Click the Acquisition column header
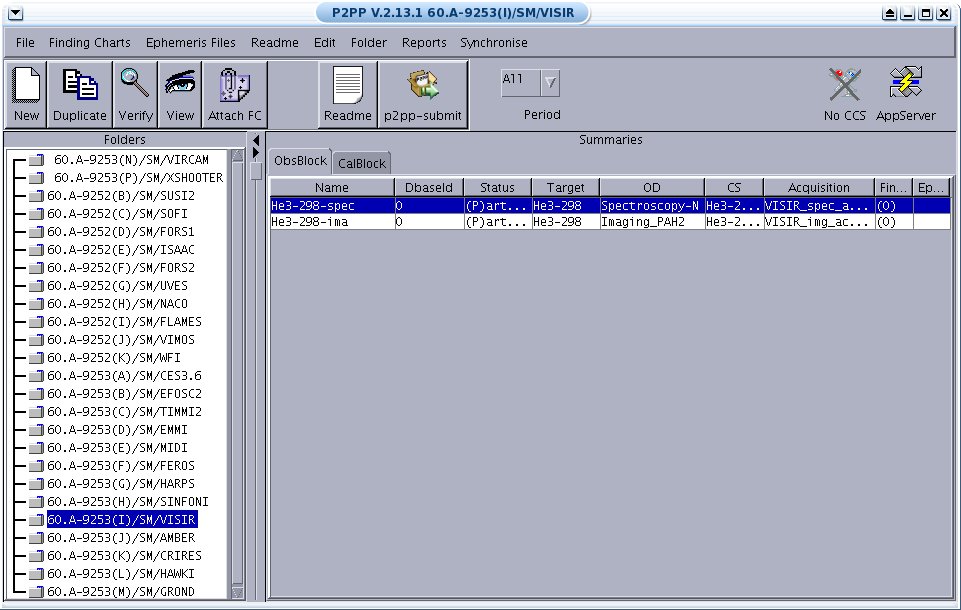The height and width of the screenshot is (610, 961). pos(819,187)
